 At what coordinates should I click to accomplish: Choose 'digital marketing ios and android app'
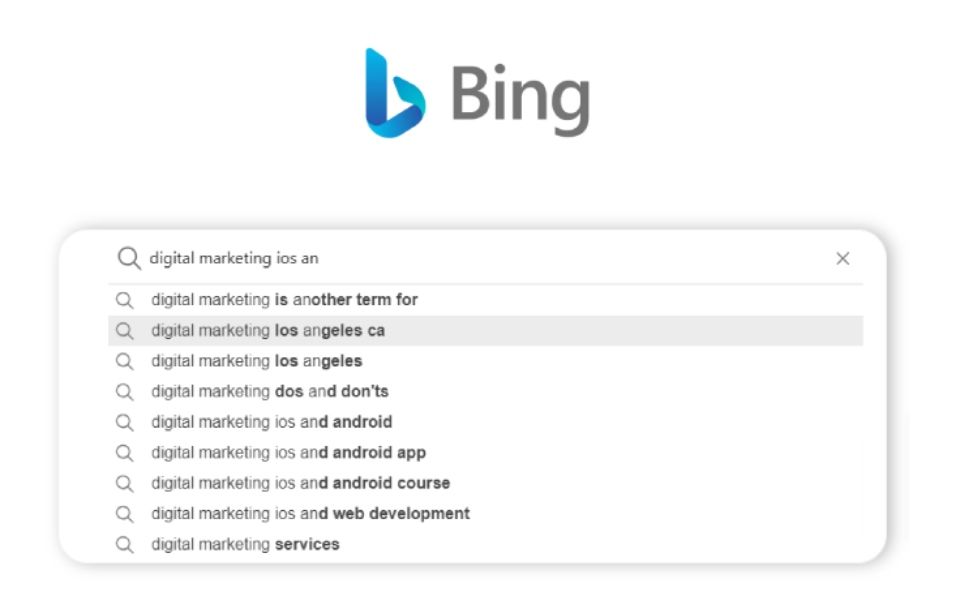(x=288, y=453)
